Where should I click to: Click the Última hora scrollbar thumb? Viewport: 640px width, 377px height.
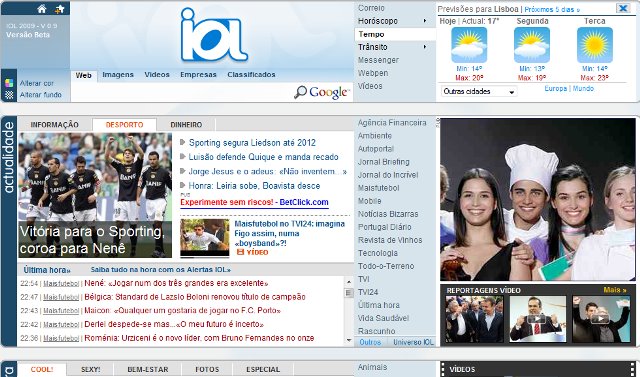pos(349,293)
